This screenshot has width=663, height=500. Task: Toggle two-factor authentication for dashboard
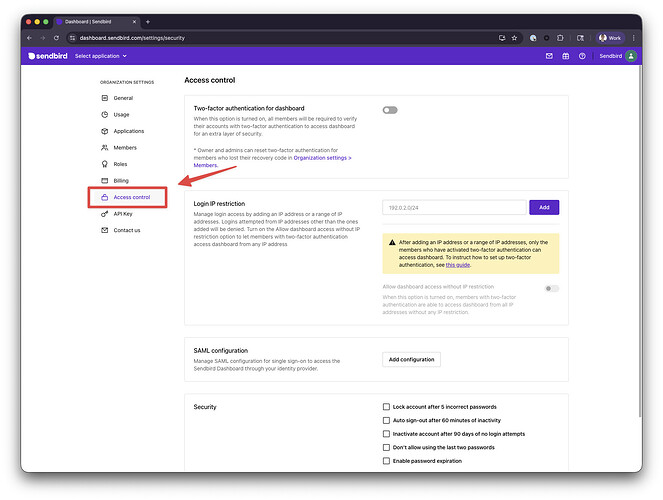tap(390, 110)
